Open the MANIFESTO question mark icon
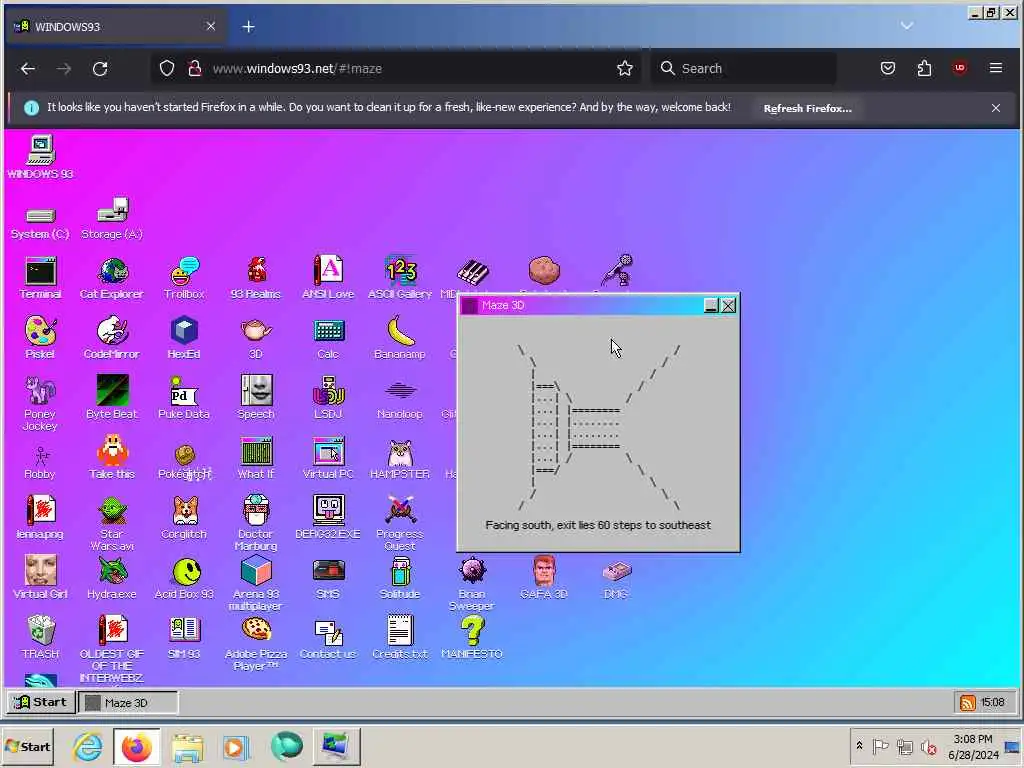The image size is (1024, 768). point(472,637)
